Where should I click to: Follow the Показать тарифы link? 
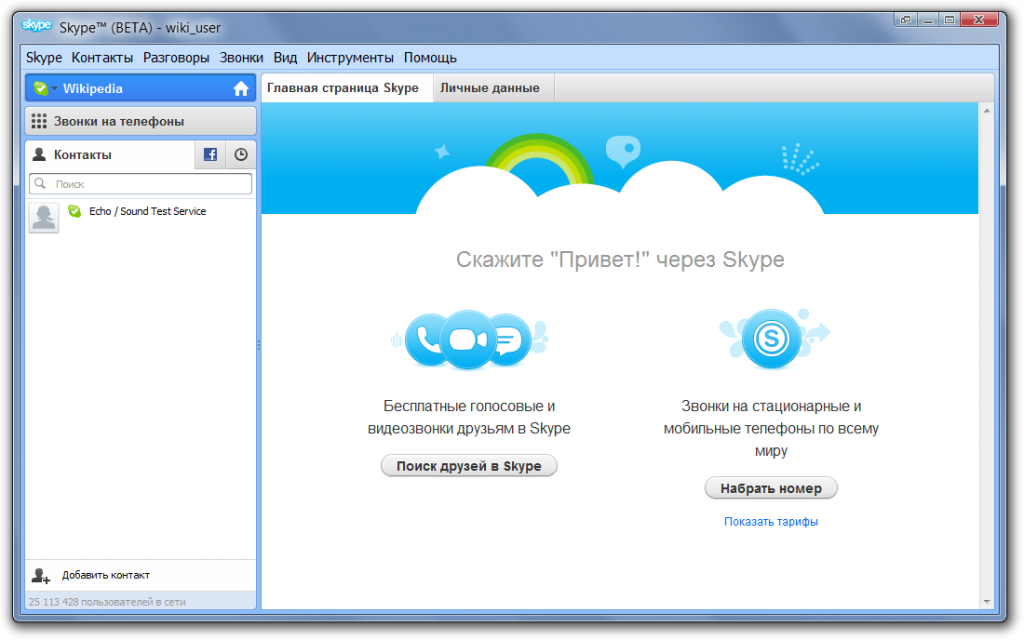click(x=771, y=522)
